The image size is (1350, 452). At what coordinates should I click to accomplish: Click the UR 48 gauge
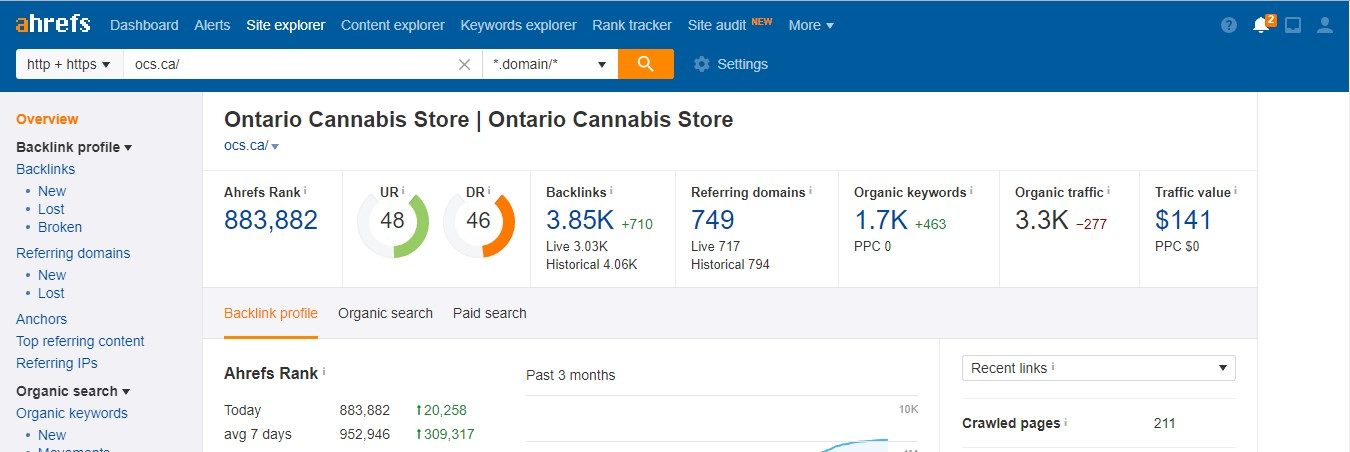[392, 221]
